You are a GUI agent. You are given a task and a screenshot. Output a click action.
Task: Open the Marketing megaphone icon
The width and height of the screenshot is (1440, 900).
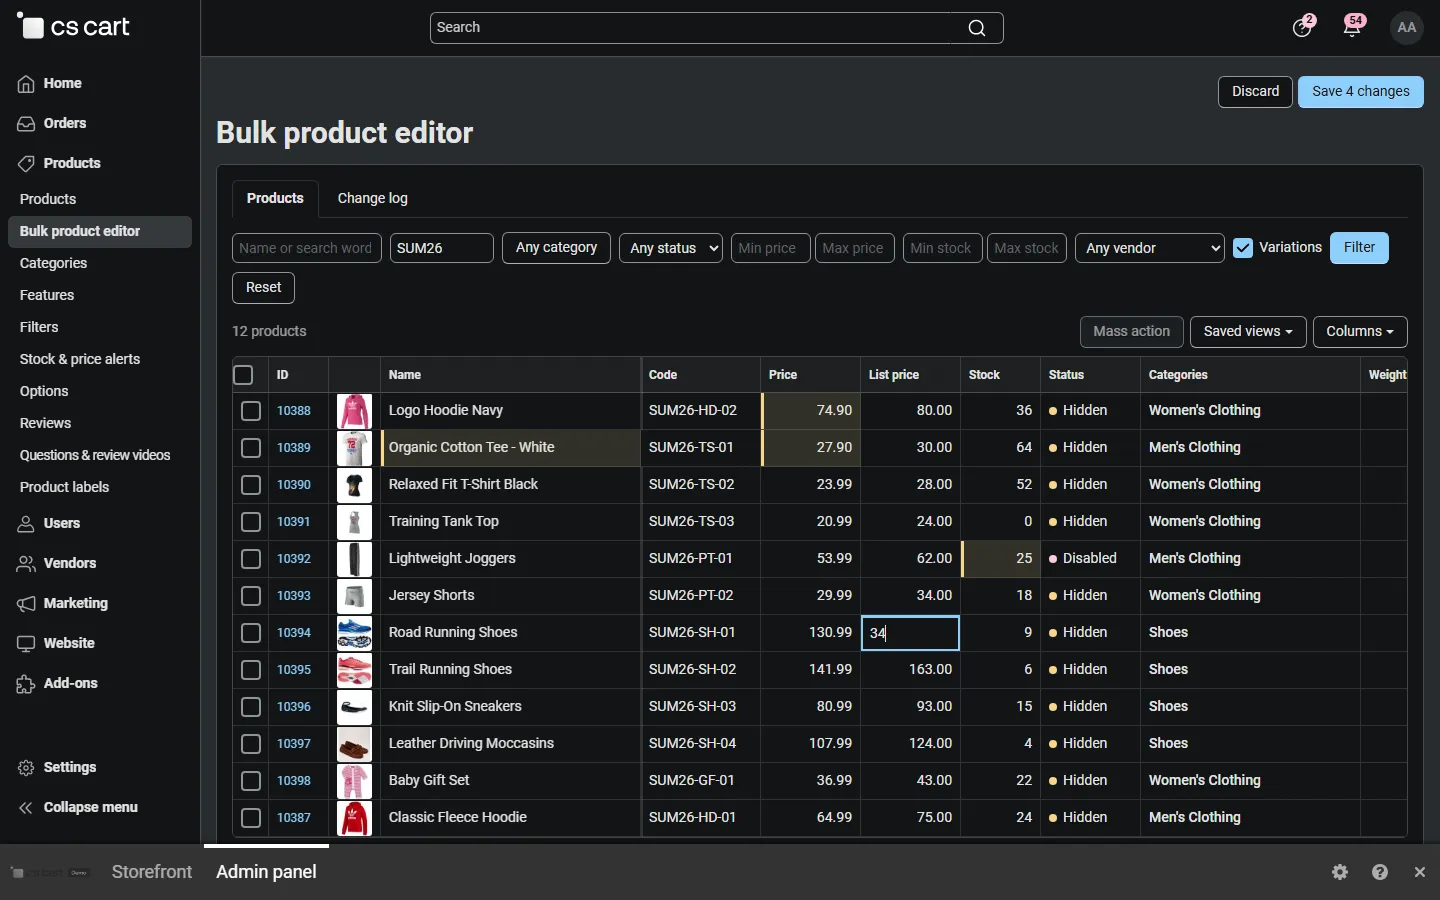tap(27, 604)
